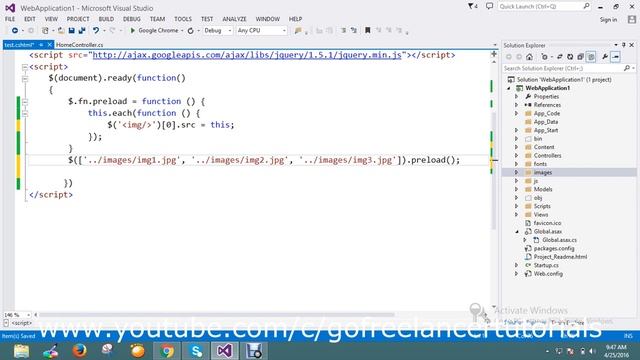Viewport: 640px width, 360px height.
Task: Open Google Chrome from the taskbar
Action: (x=167, y=351)
